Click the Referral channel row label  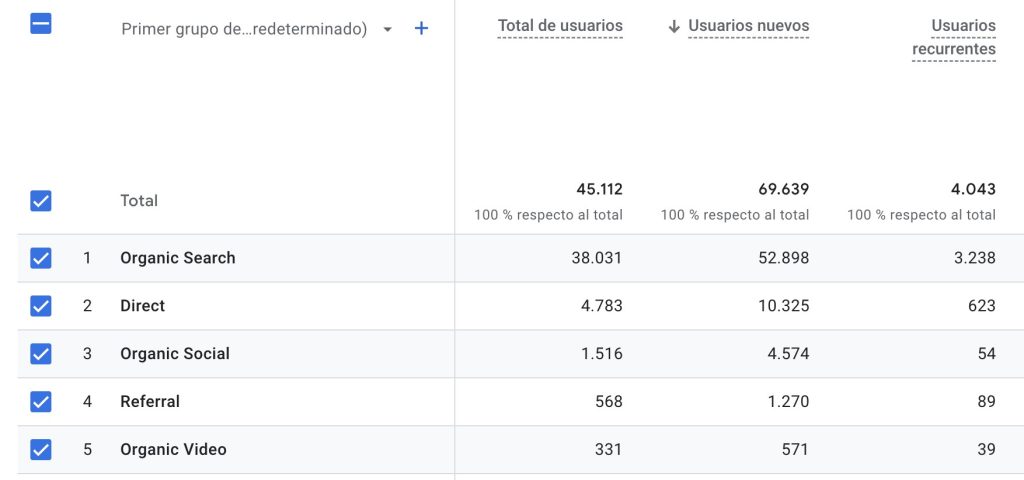tap(150, 402)
